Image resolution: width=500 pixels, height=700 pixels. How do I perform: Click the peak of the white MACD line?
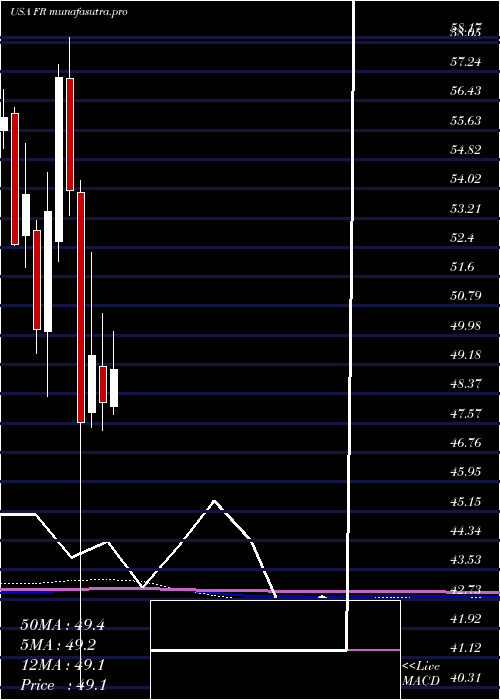[215, 501]
